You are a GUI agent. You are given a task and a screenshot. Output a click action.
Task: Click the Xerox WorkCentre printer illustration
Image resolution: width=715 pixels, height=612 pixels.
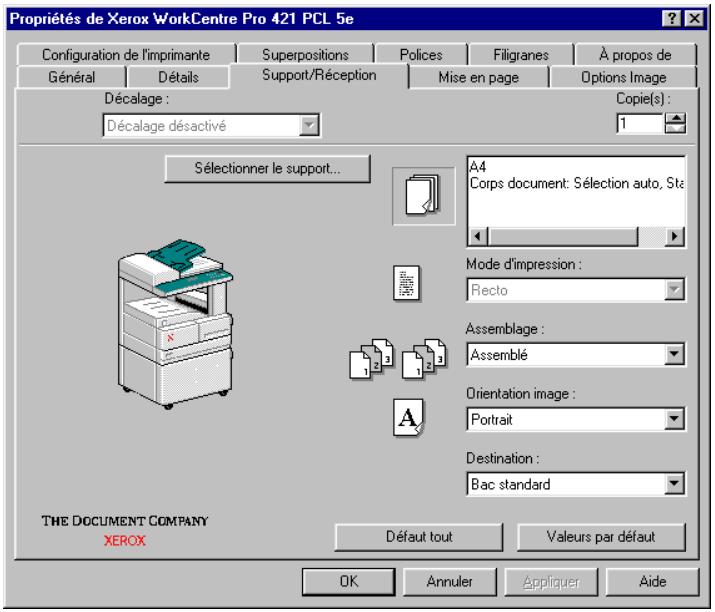point(175,324)
